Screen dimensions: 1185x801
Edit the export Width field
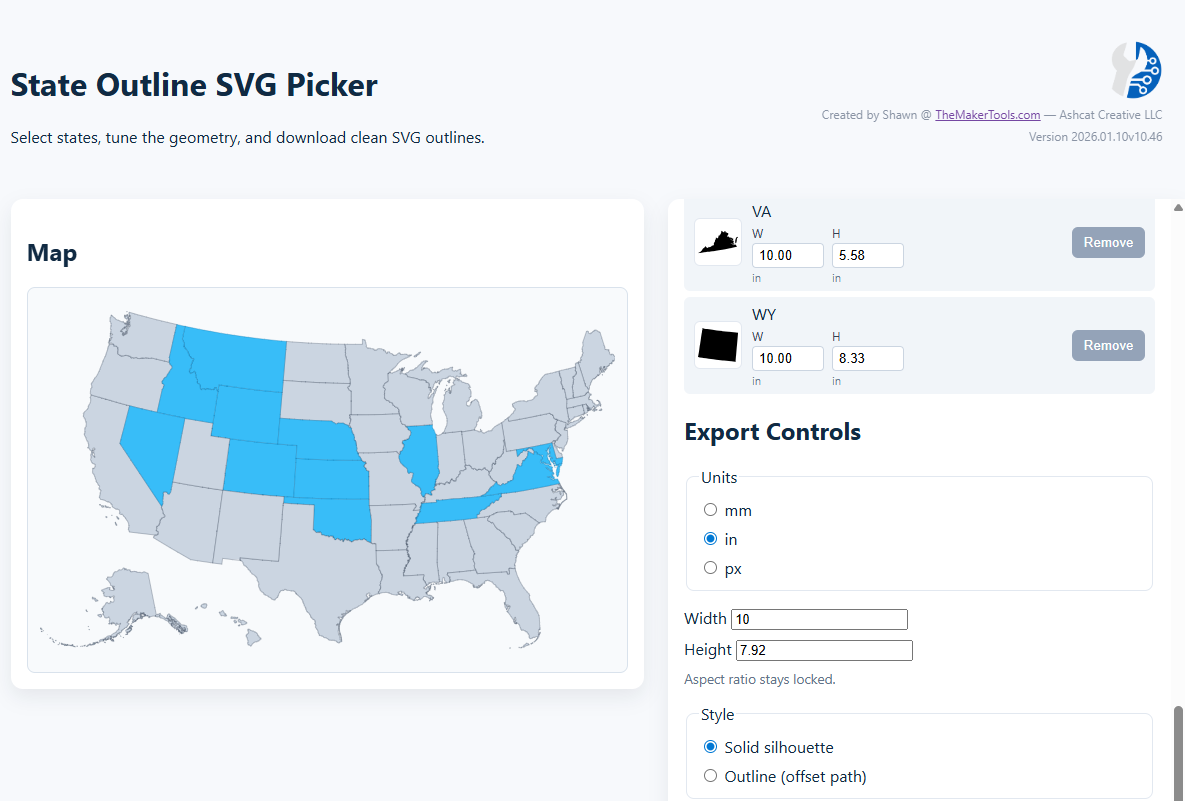point(819,619)
